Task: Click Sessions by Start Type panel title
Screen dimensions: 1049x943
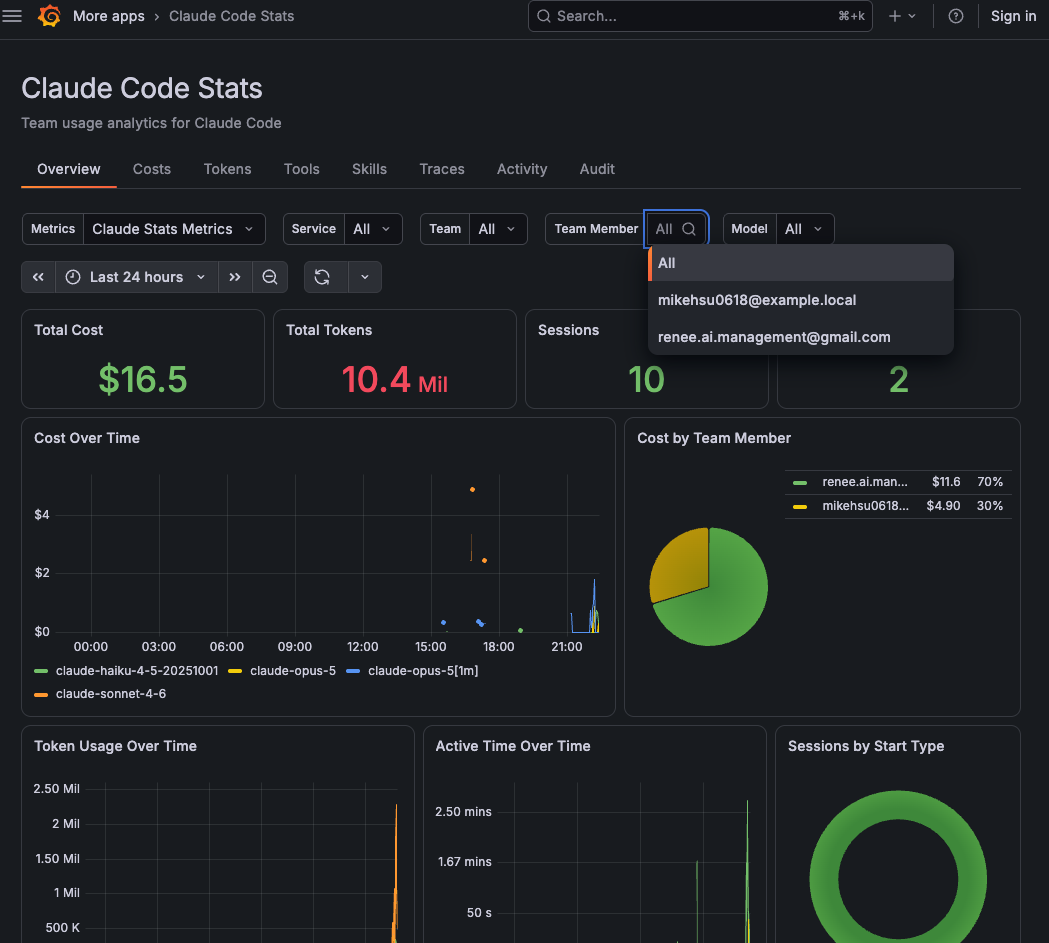Action: pos(866,746)
